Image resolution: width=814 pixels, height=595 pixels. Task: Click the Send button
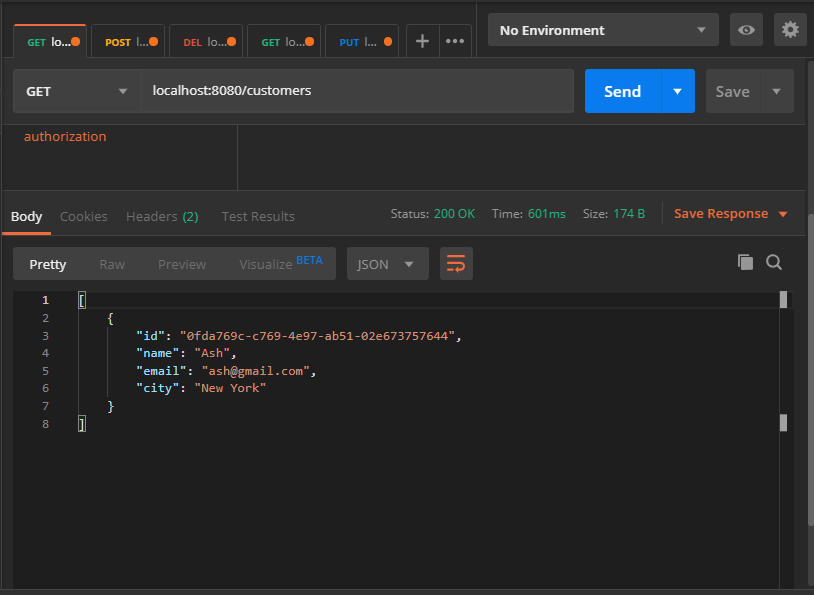pyautogui.click(x=622, y=91)
